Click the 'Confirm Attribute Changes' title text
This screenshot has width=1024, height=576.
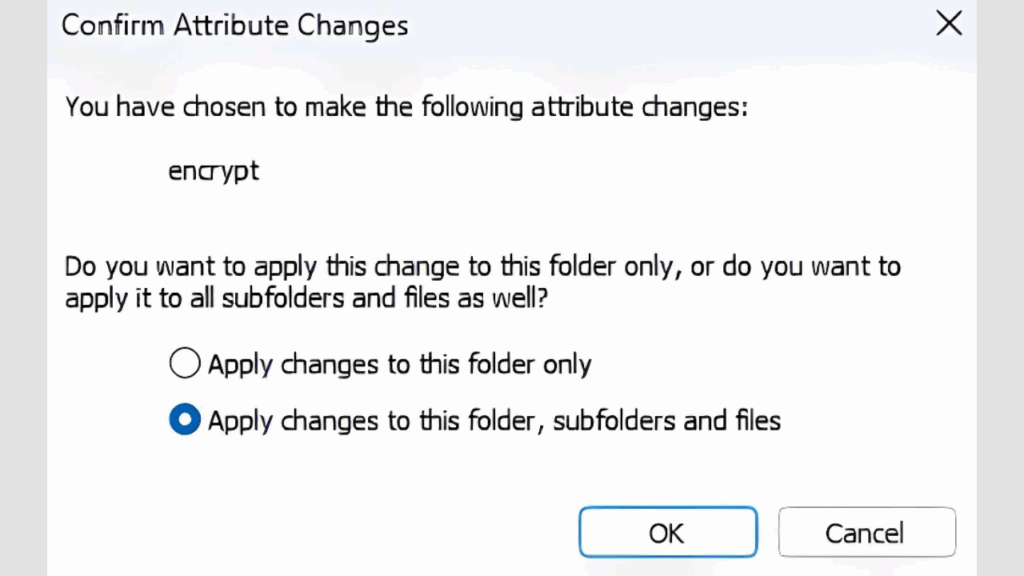point(234,25)
